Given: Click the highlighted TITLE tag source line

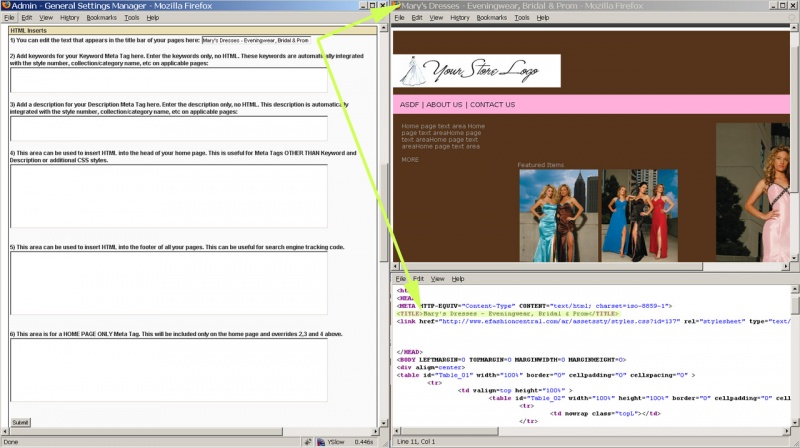Looking at the screenshot, I should (x=508, y=314).
